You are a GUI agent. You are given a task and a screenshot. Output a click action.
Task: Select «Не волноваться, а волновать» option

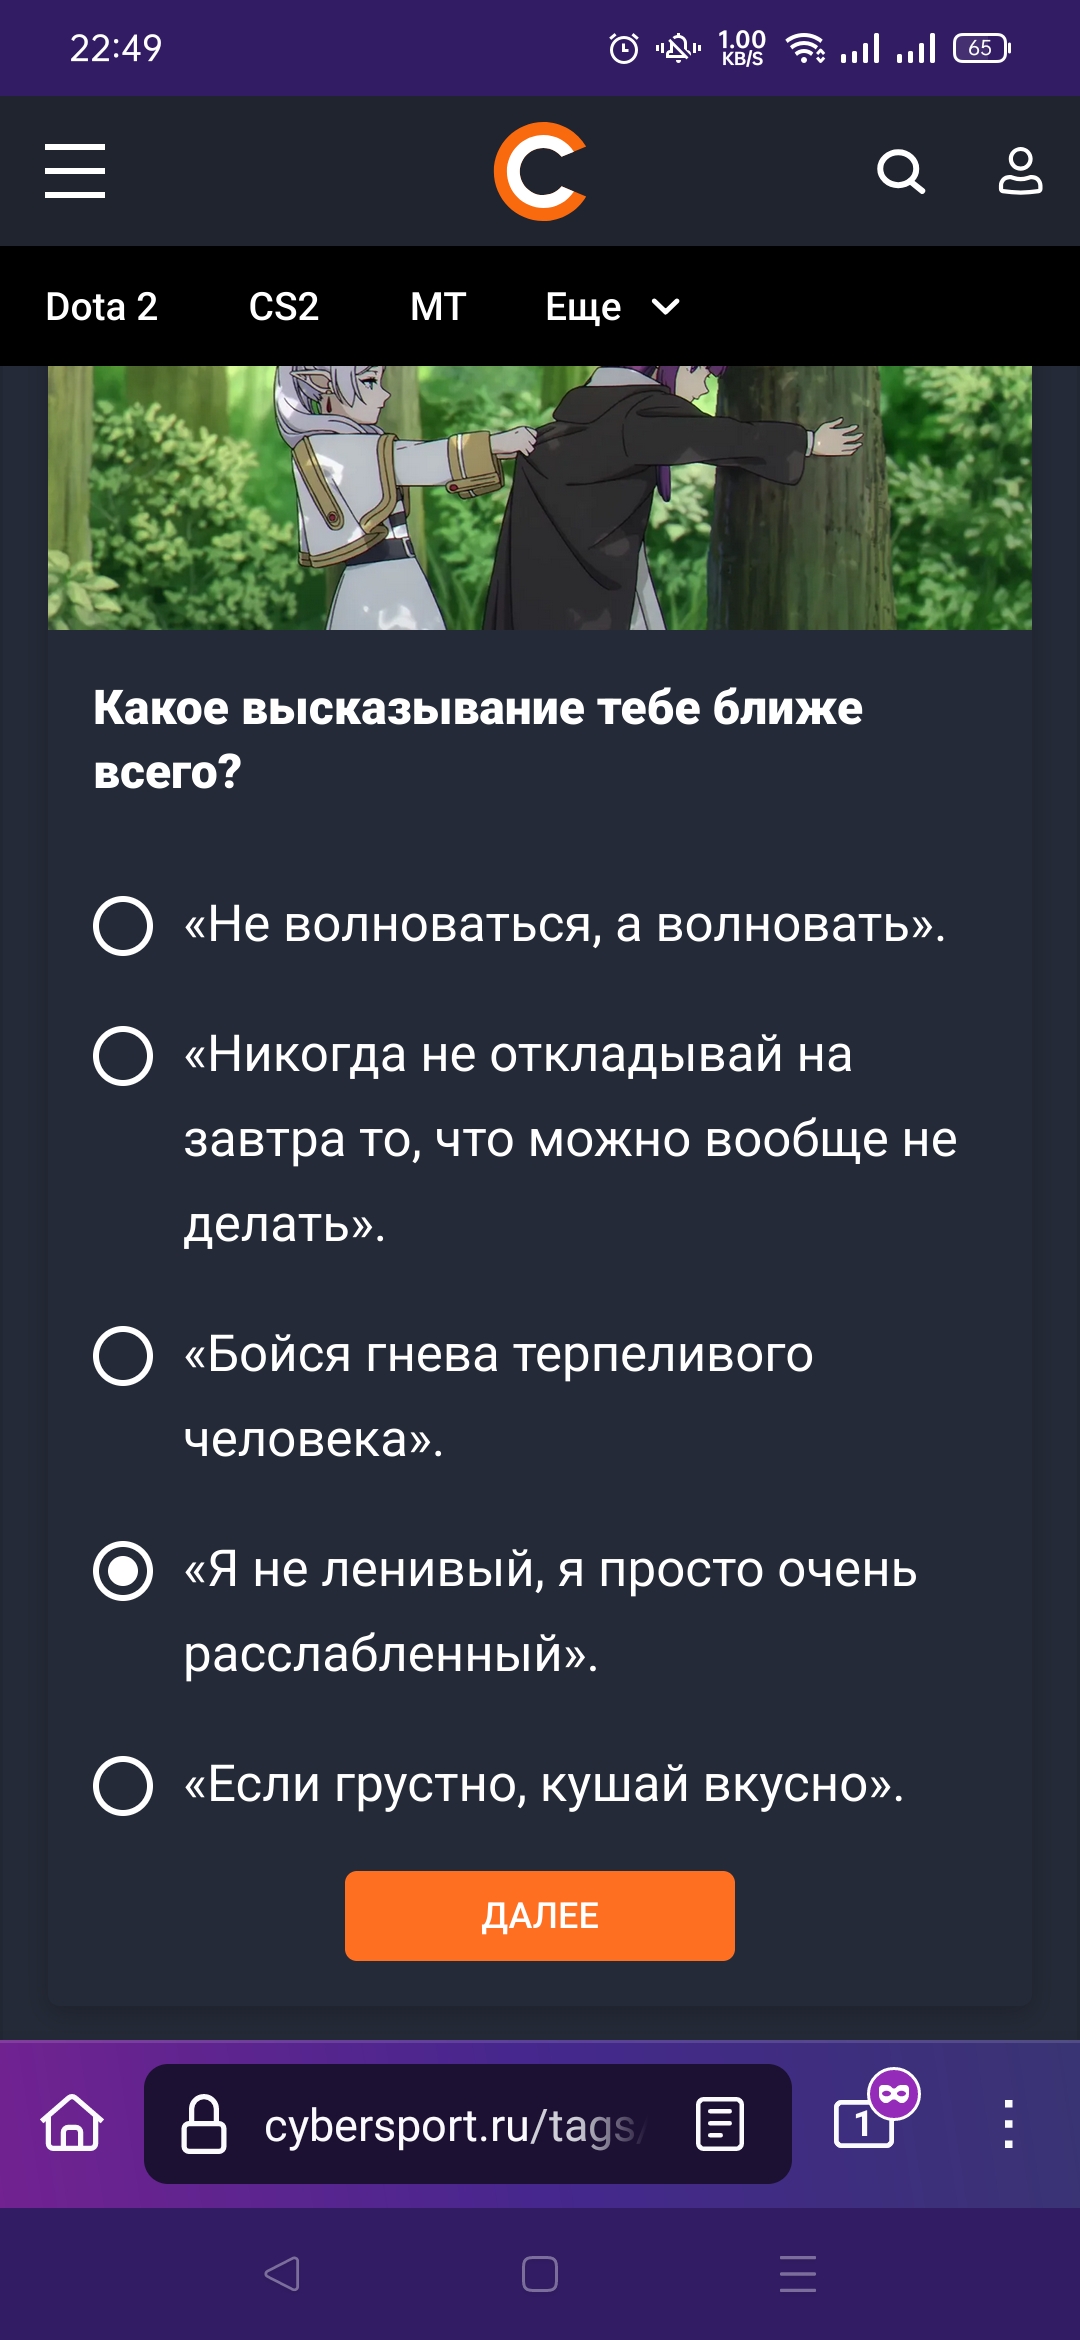click(123, 926)
